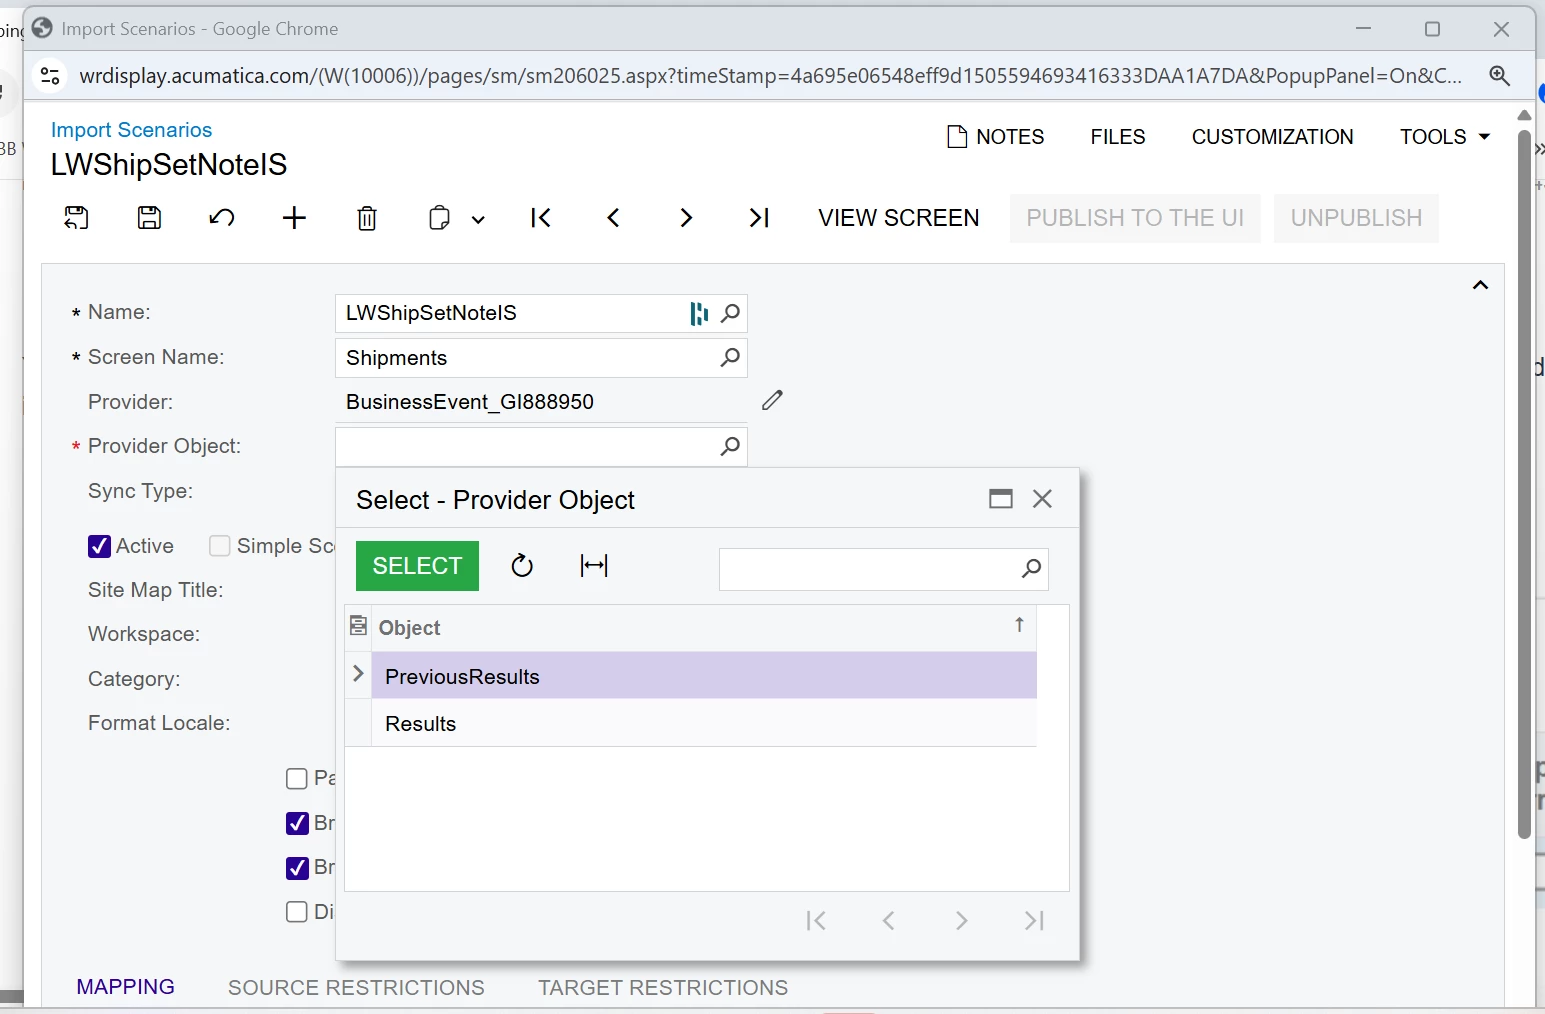Open the Provider Object lookup magnifier
This screenshot has width=1545, height=1014.
click(x=731, y=446)
